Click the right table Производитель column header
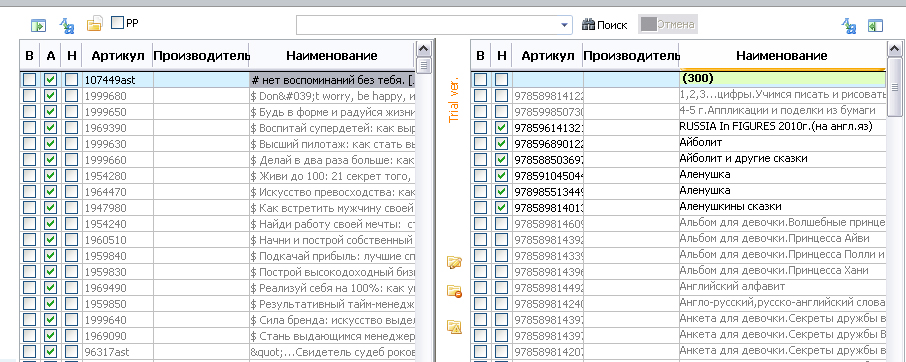Image resolution: width=906 pixels, height=362 pixels. pyautogui.click(x=631, y=56)
